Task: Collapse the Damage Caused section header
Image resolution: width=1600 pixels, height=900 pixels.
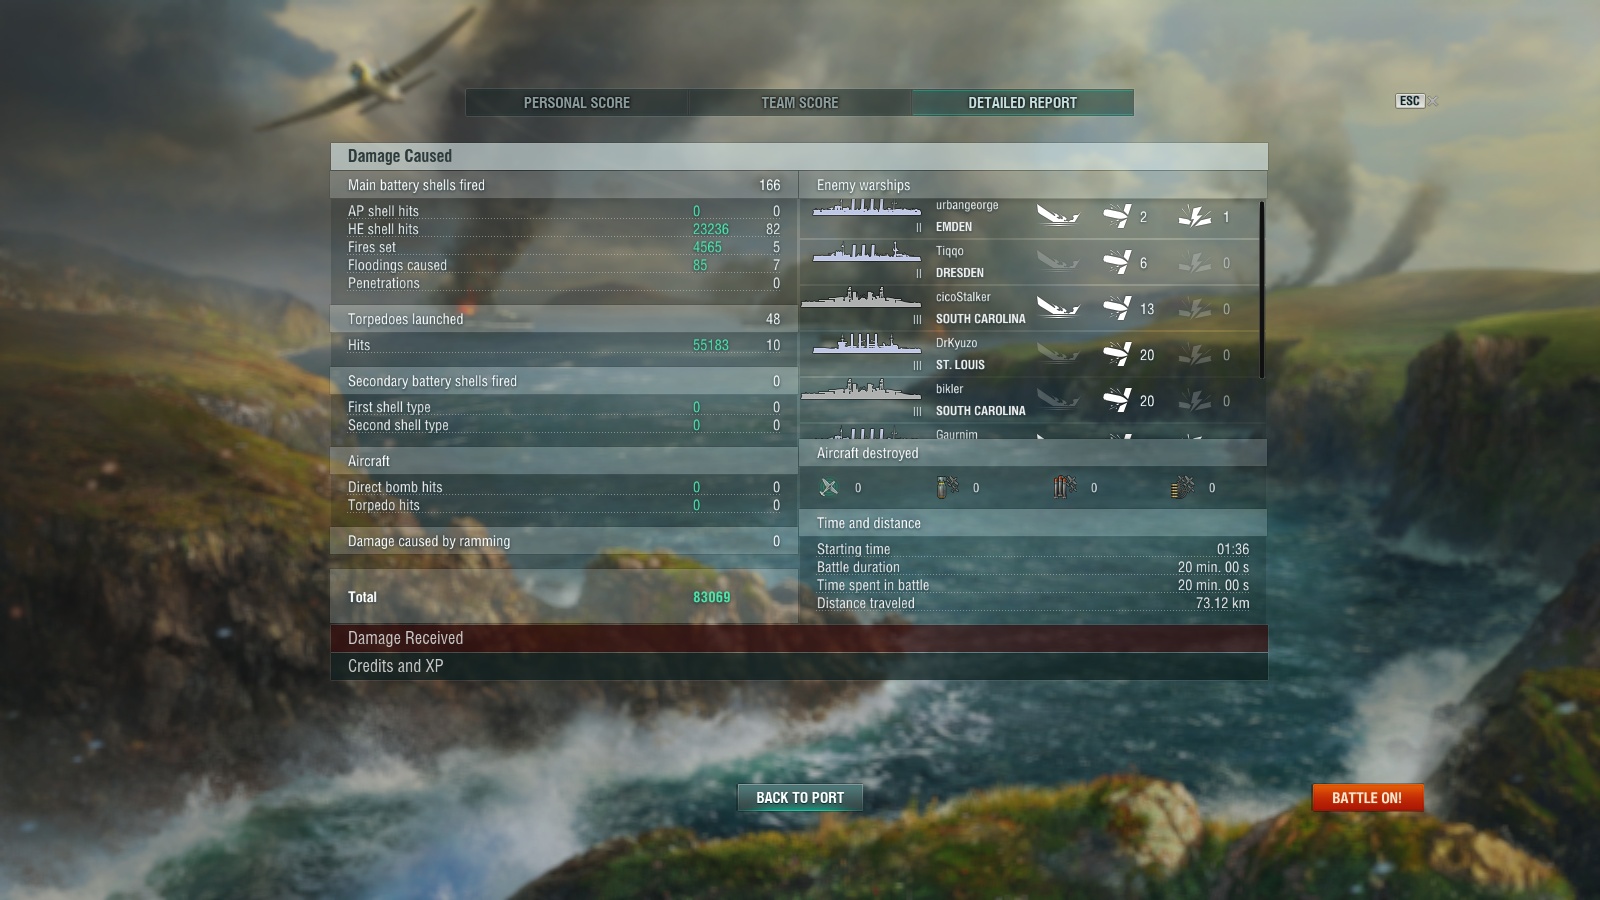Action: coord(799,156)
